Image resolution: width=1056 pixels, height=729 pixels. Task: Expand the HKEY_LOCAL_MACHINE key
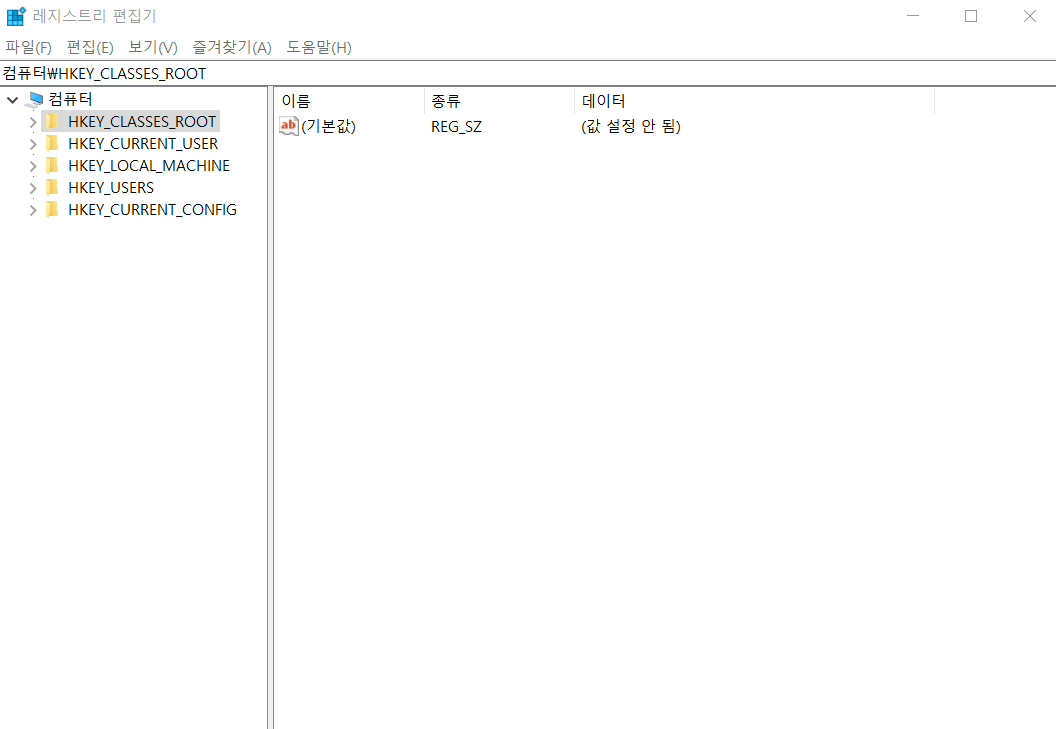33,166
